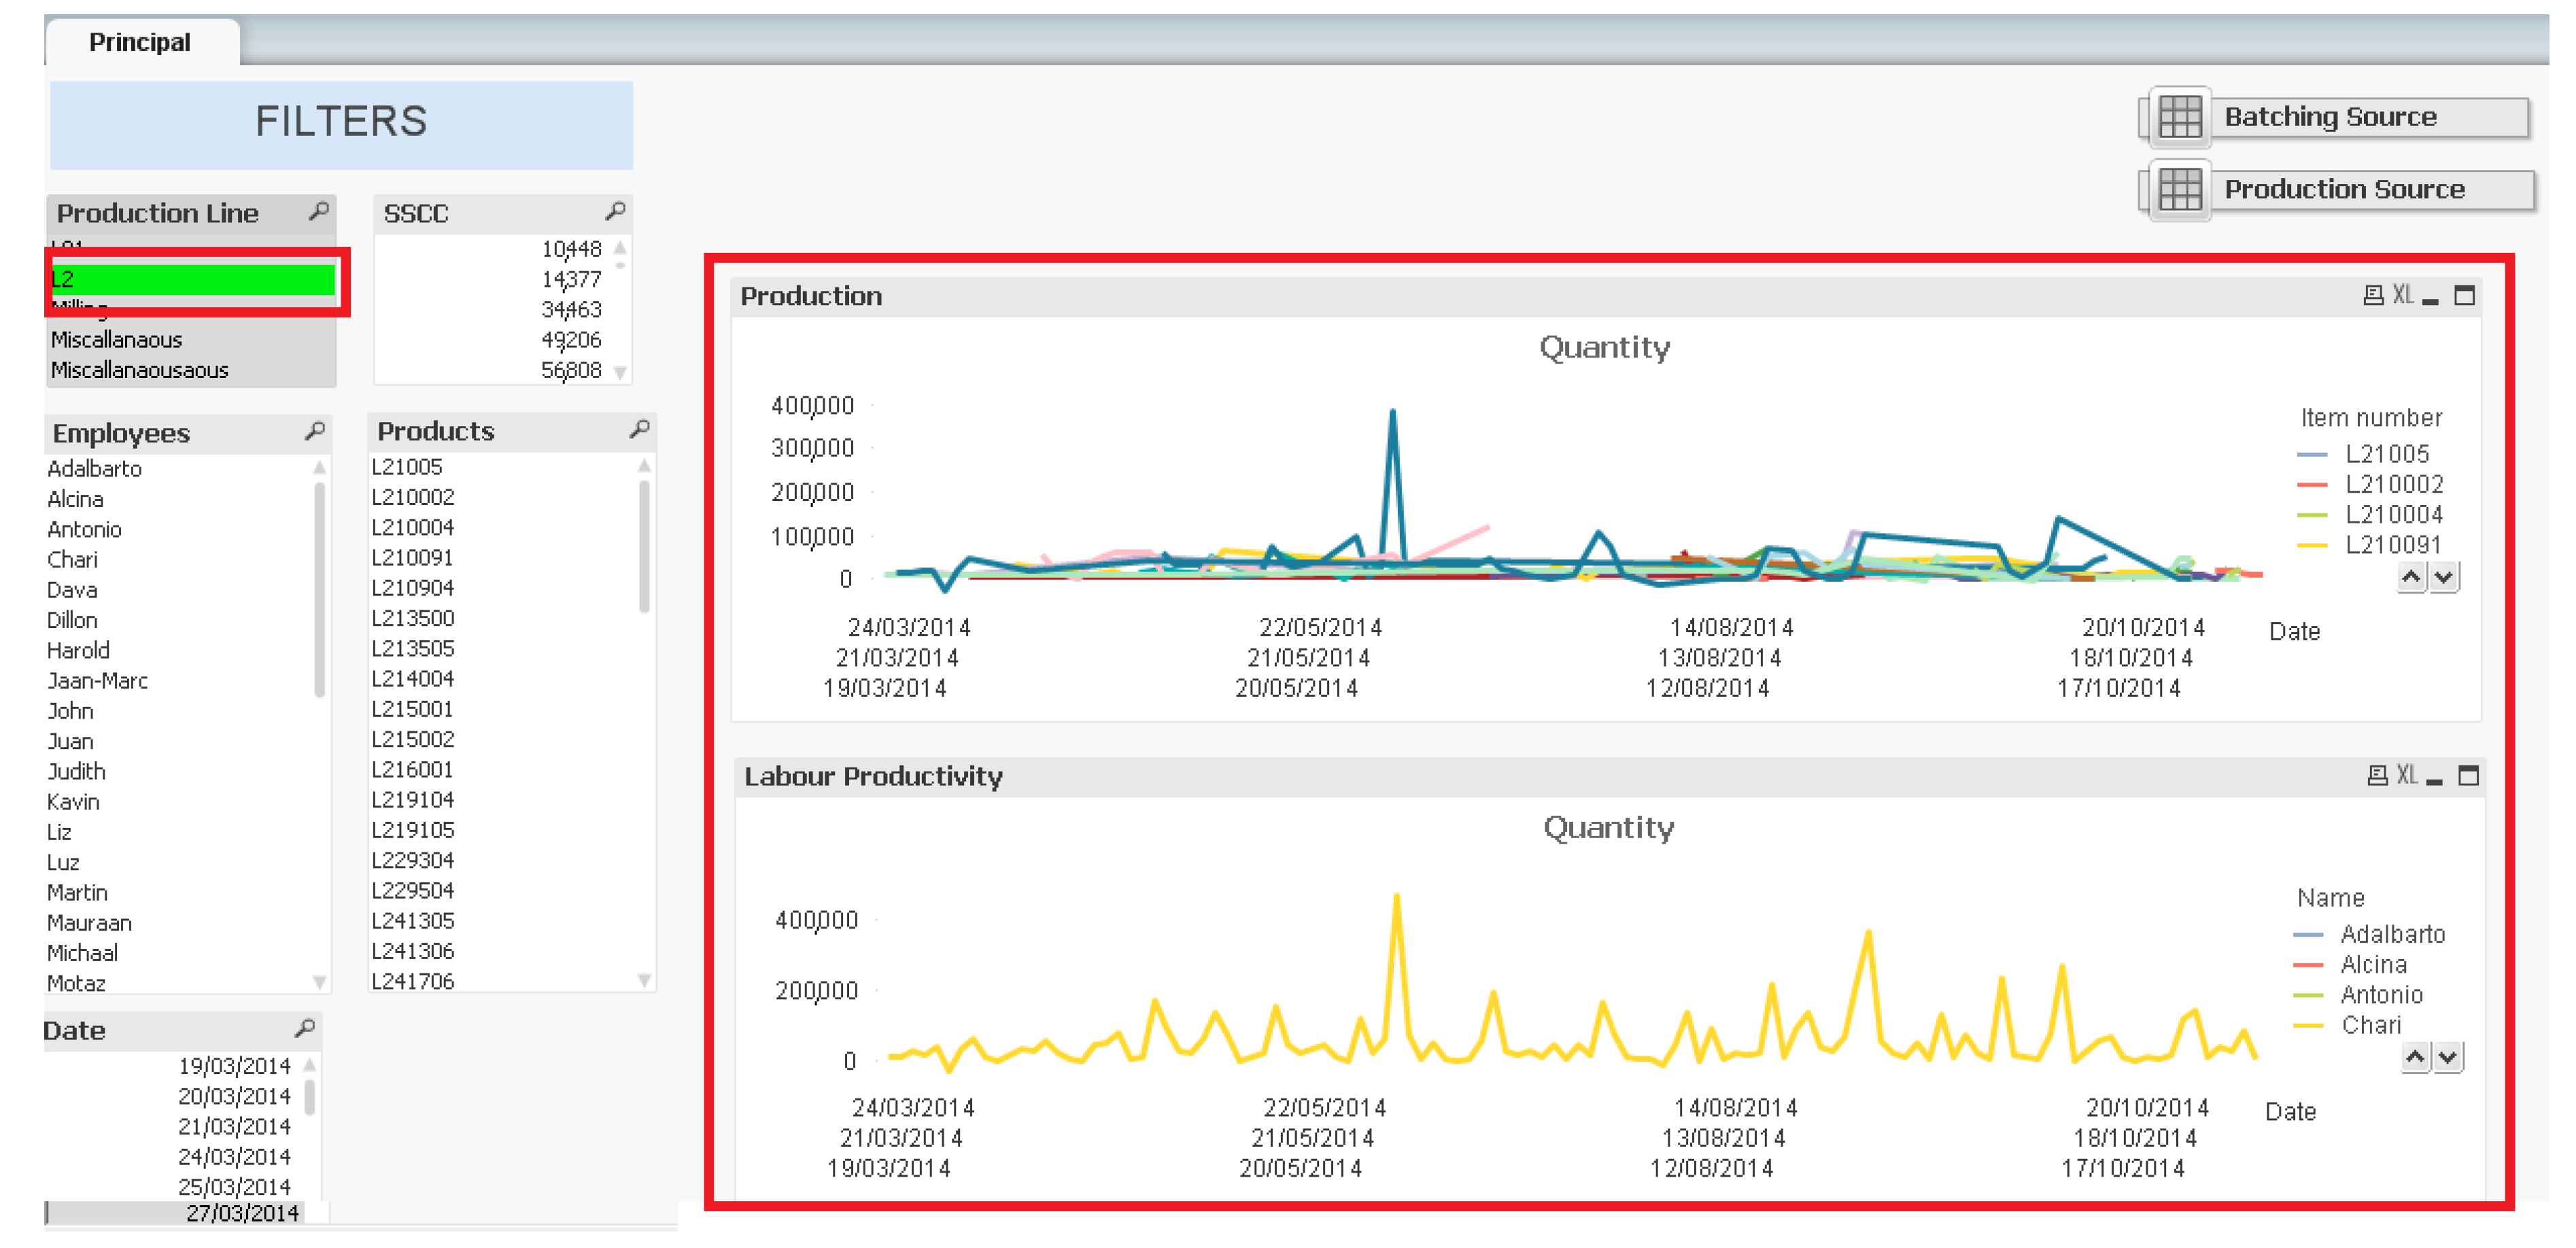Select date 24/03/2014 in Date list
This screenshot has height=1248, width=2576.
[x=234, y=1156]
